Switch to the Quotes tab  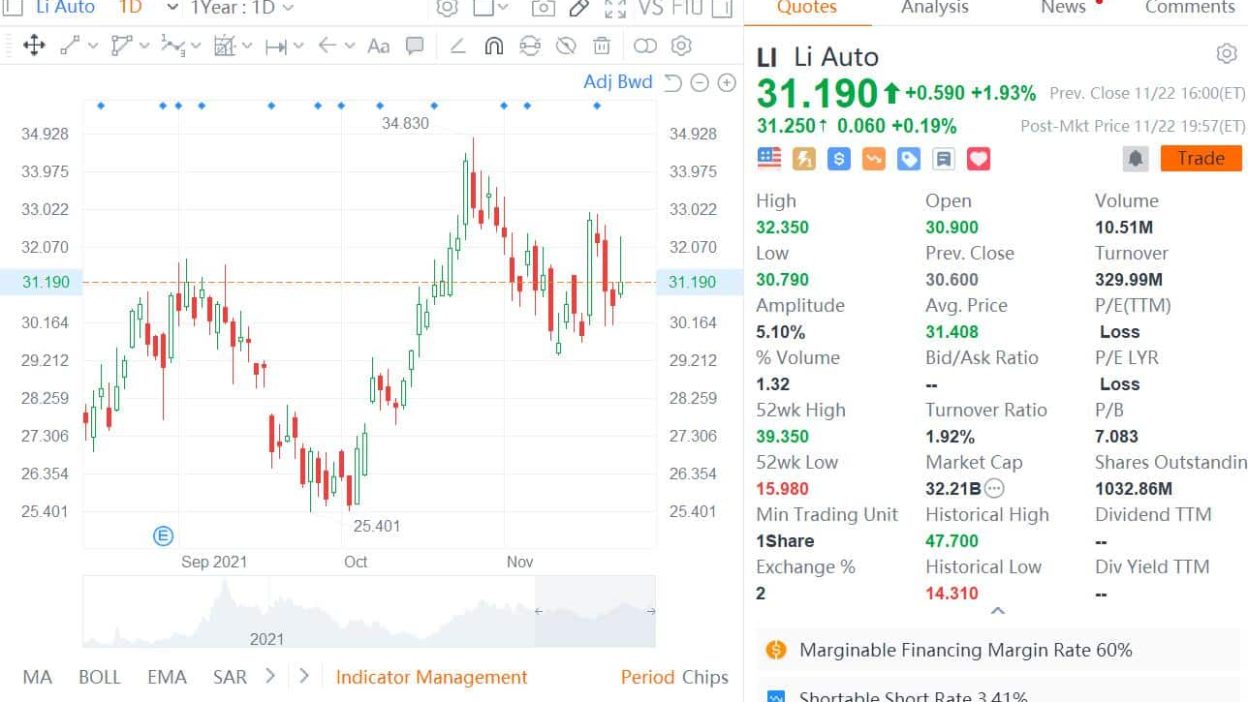[x=807, y=8]
